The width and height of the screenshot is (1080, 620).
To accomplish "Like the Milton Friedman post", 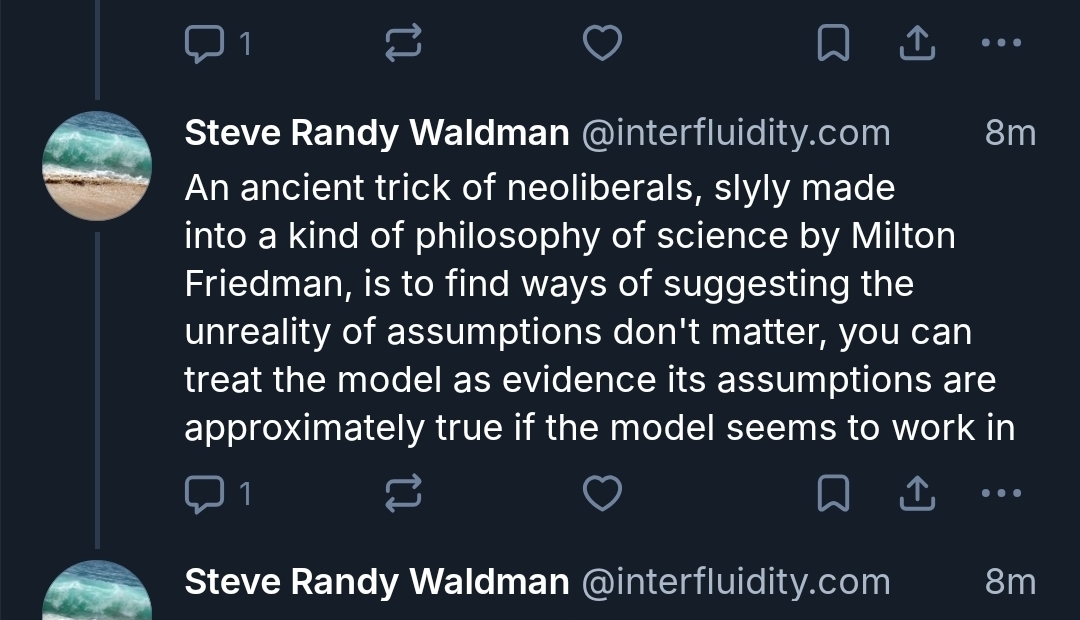I will [602, 492].
